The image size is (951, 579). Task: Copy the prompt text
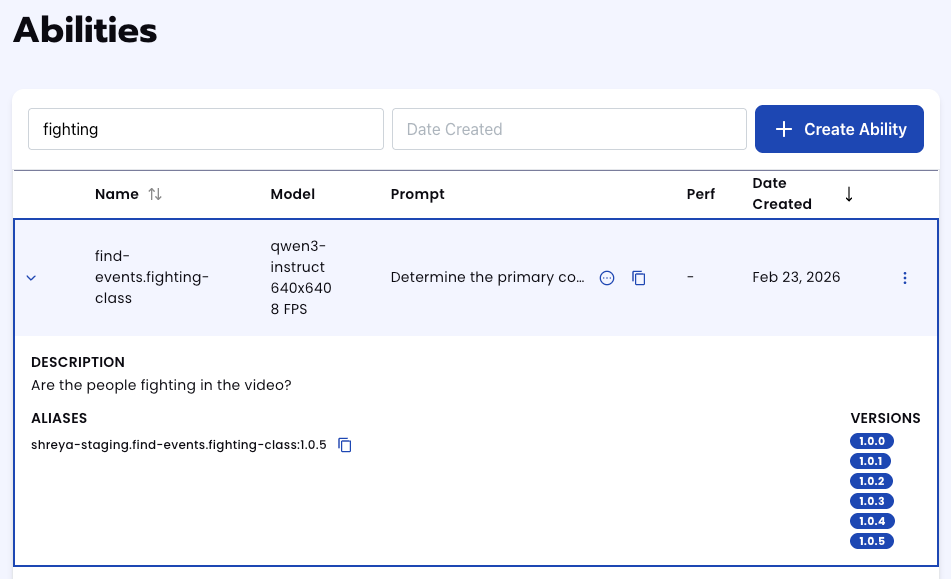[x=639, y=278]
